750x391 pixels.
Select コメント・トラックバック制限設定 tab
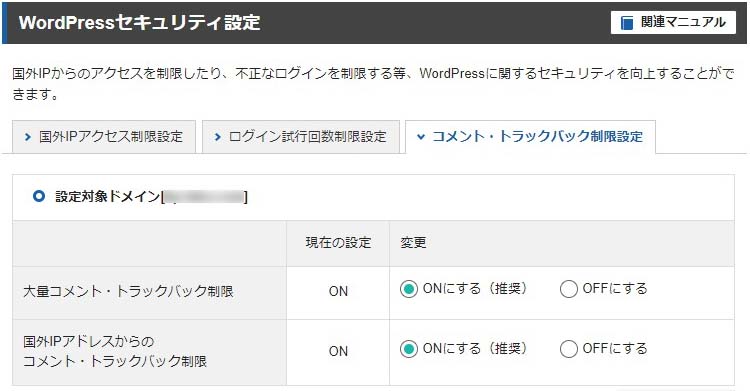tap(530, 137)
